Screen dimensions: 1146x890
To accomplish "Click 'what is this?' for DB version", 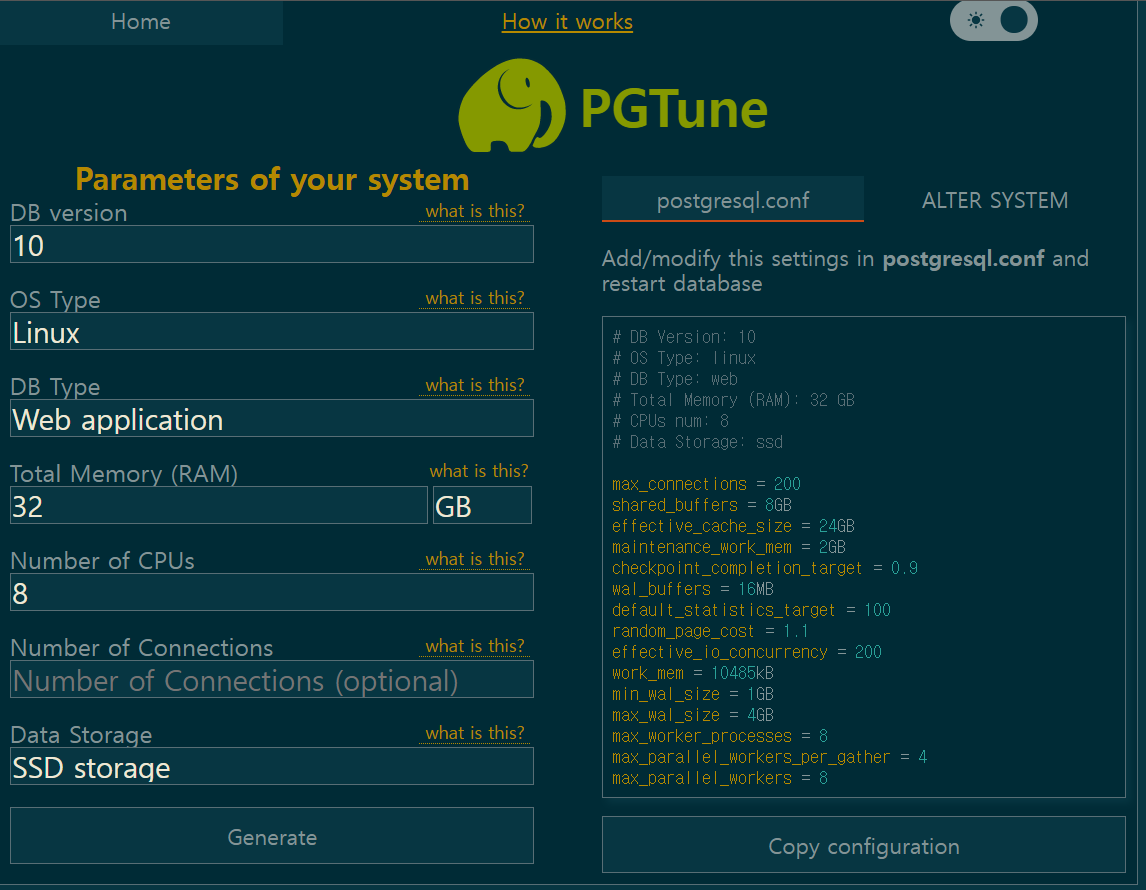I will click(474, 211).
